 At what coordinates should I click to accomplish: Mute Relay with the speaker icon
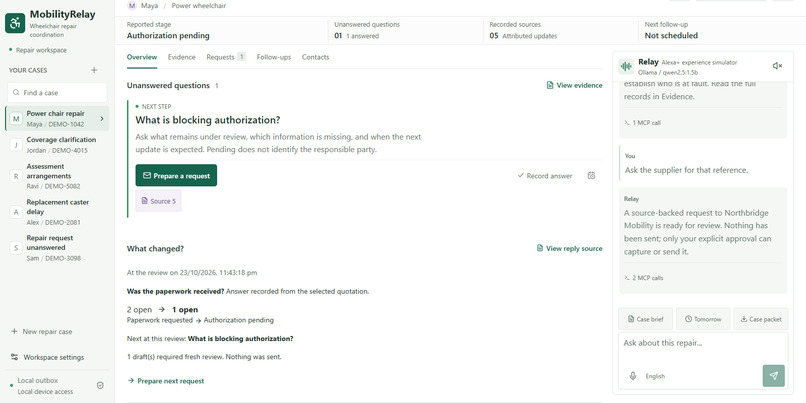777,66
